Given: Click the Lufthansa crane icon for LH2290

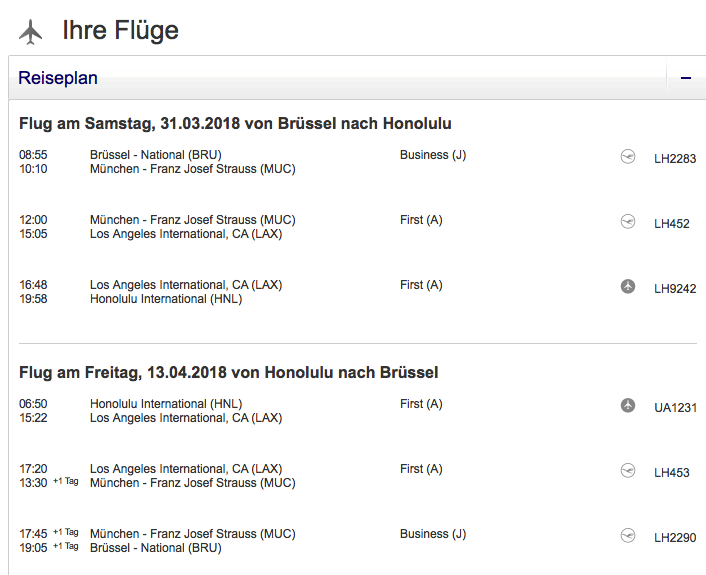Looking at the screenshot, I should pyautogui.click(x=628, y=536).
